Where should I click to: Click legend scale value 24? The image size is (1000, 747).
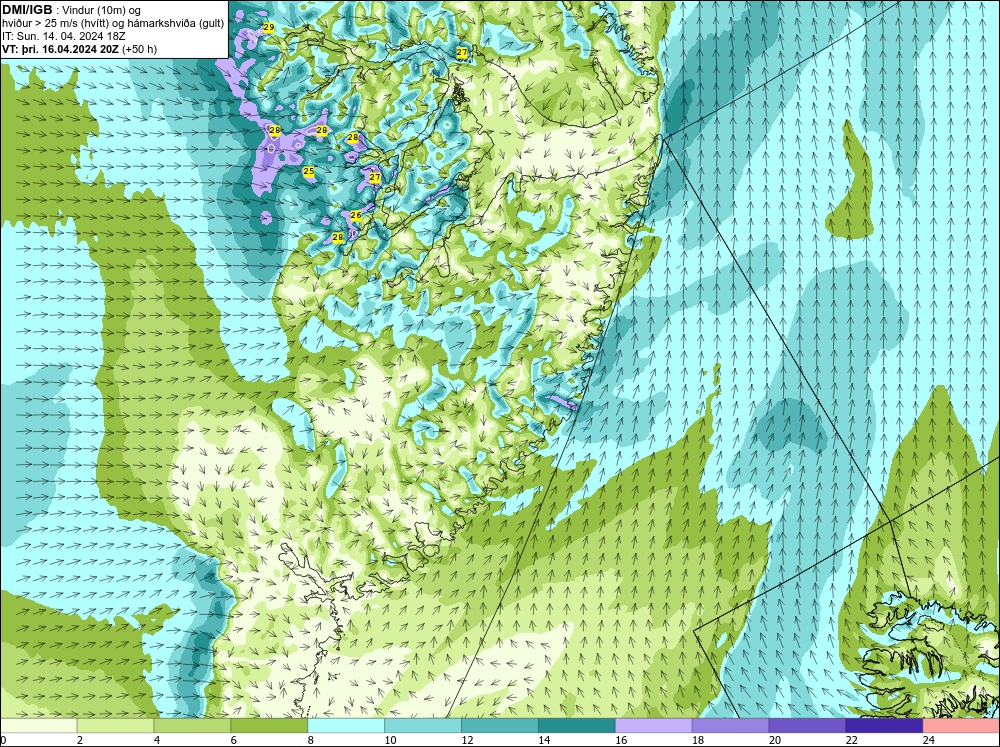(929, 740)
